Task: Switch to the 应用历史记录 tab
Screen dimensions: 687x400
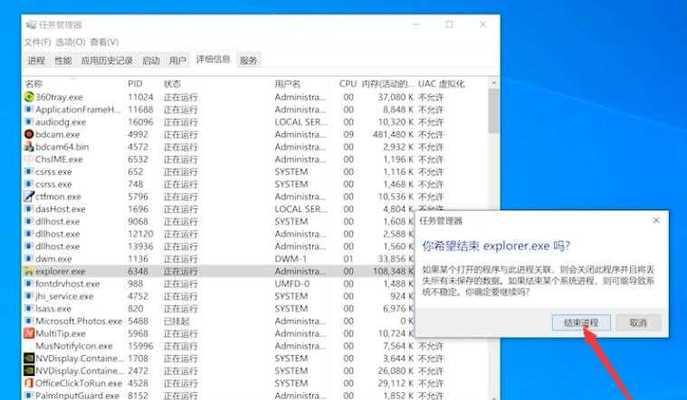Action: 107,60
